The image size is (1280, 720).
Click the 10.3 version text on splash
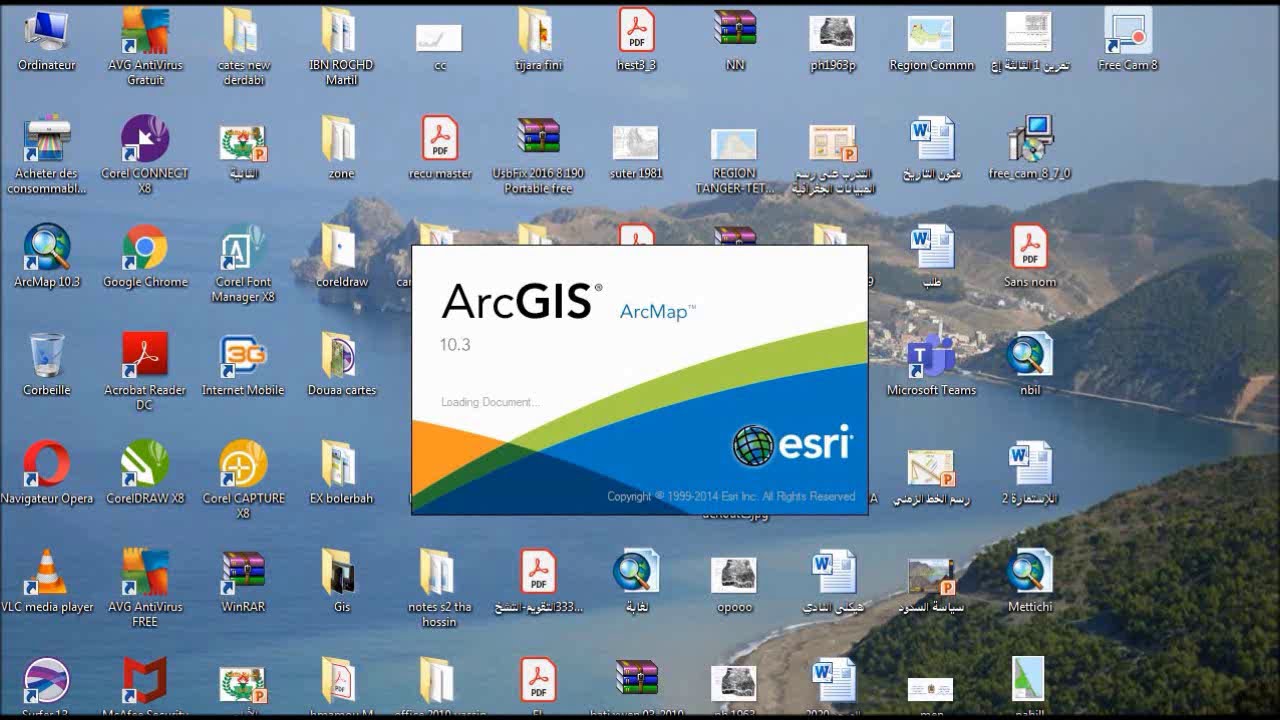pos(455,345)
